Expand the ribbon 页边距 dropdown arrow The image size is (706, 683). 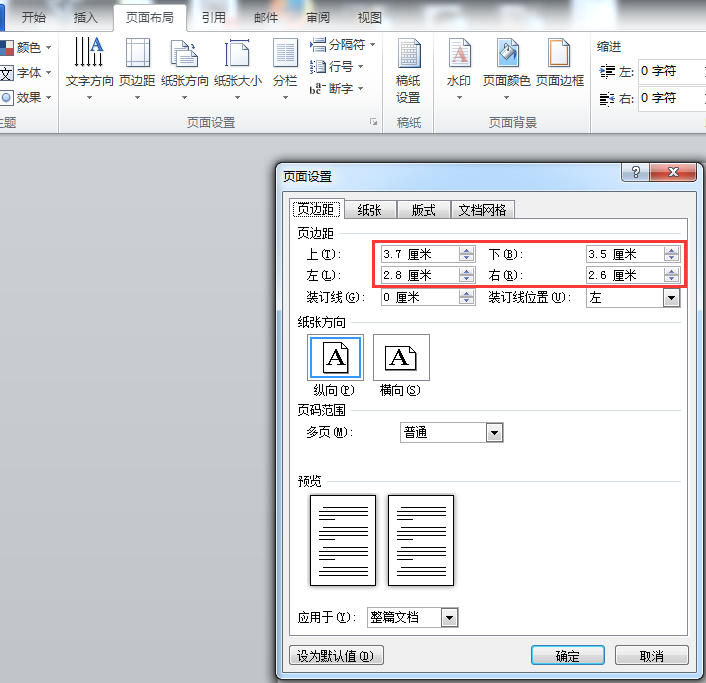point(137,97)
